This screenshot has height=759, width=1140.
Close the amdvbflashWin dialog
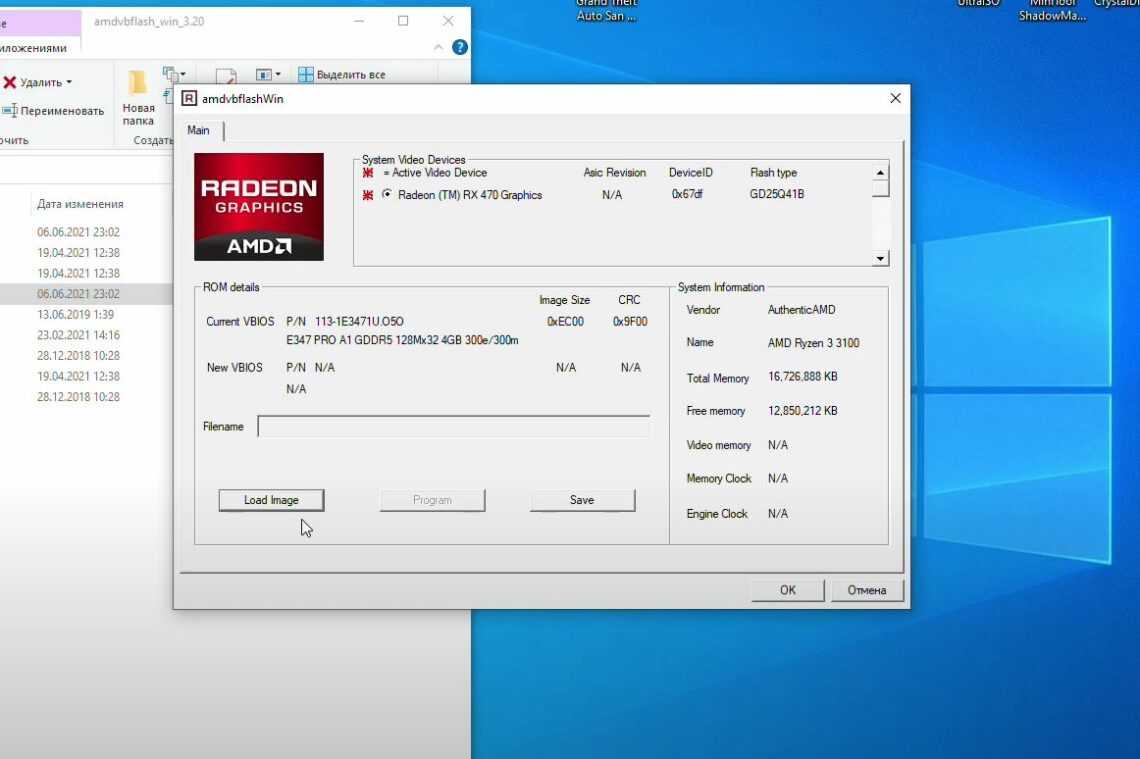click(895, 98)
